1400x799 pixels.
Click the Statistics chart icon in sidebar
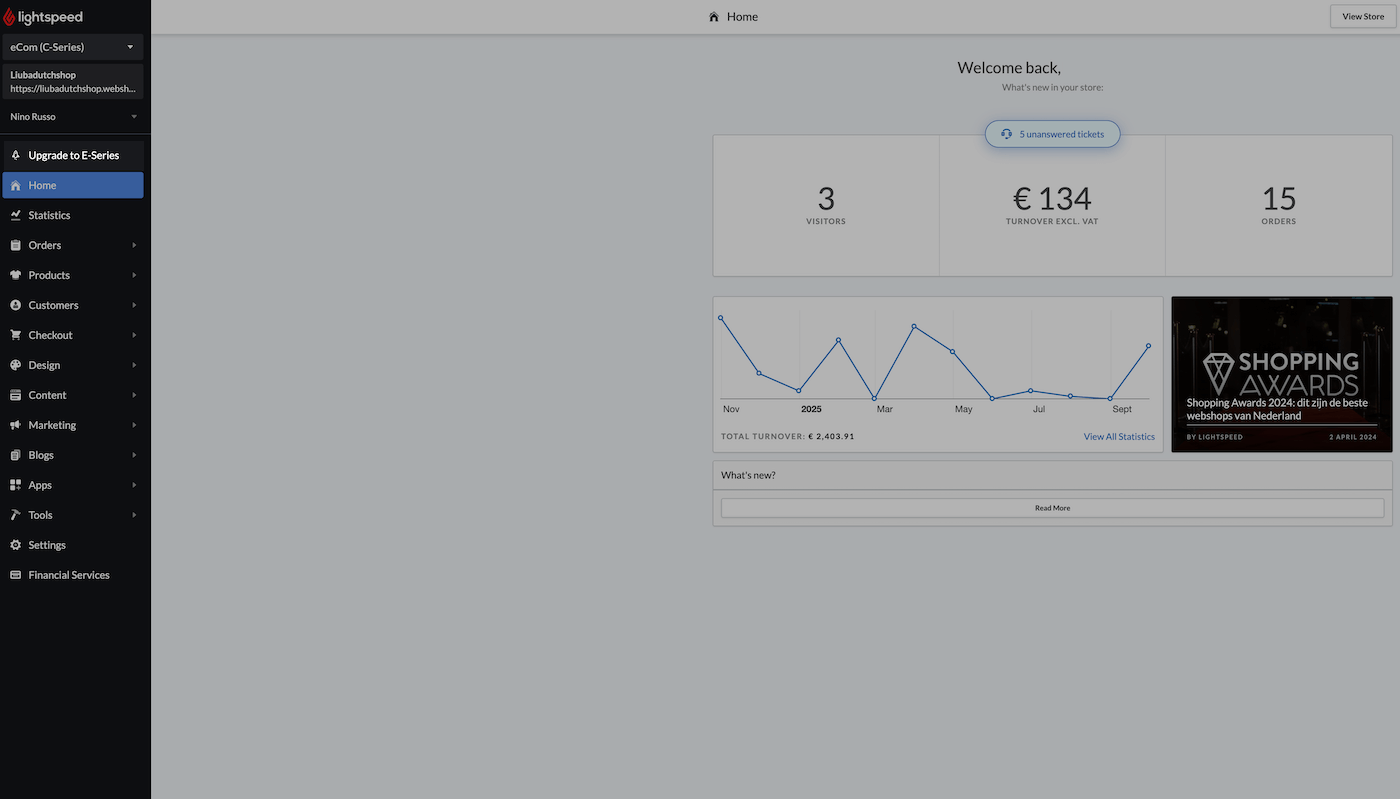pyautogui.click(x=15, y=215)
